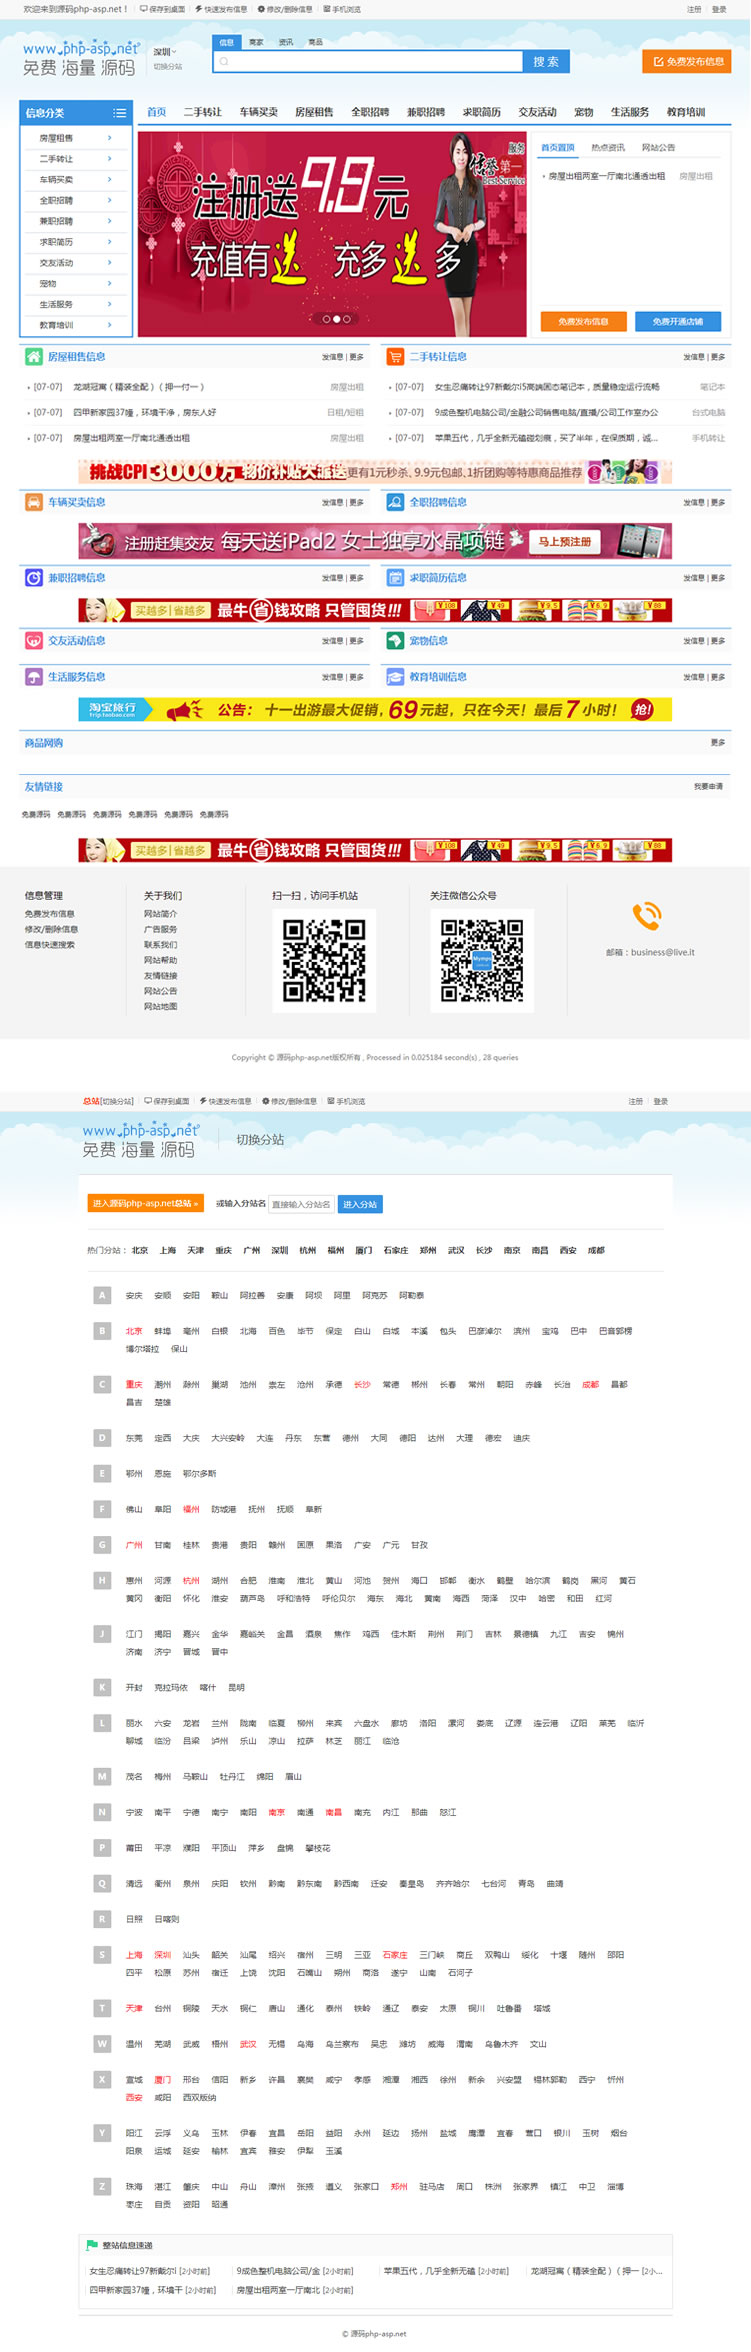Select the 资讯 search tab
This screenshot has width=751, height=2352.
tap(286, 43)
